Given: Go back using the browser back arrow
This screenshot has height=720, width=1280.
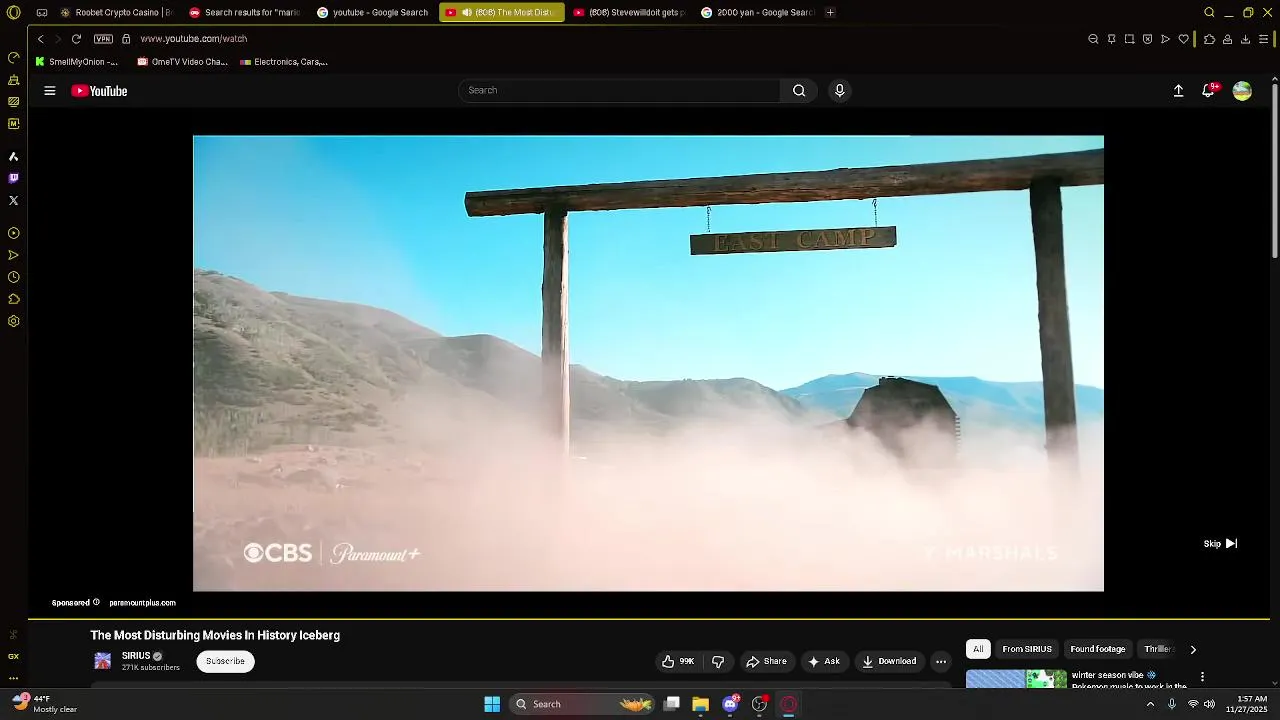Looking at the screenshot, I should point(40,39).
